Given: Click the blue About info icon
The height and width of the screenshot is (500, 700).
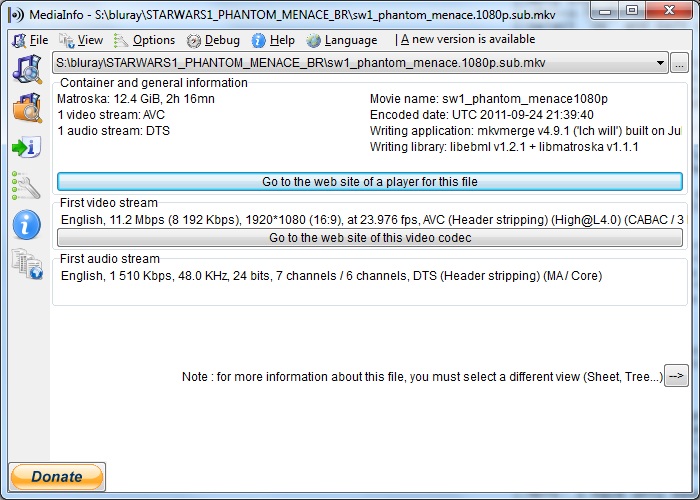Looking at the screenshot, I should pos(25,225).
